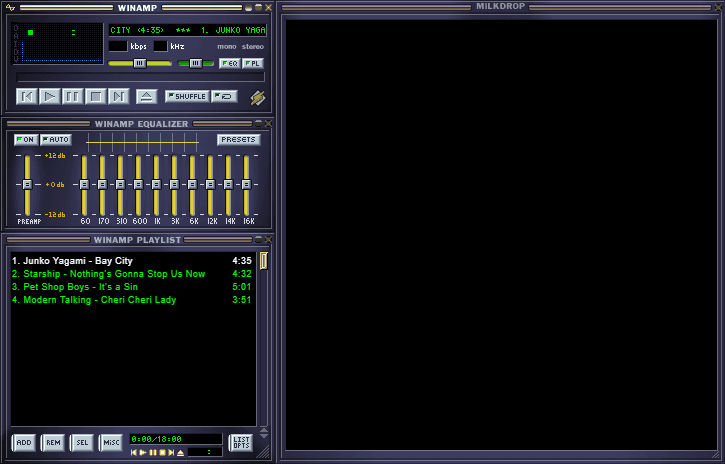This screenshot has height=464, width=725.
Task: Click the O options letter in clutter bar
Action: click(x=16, y=28)
